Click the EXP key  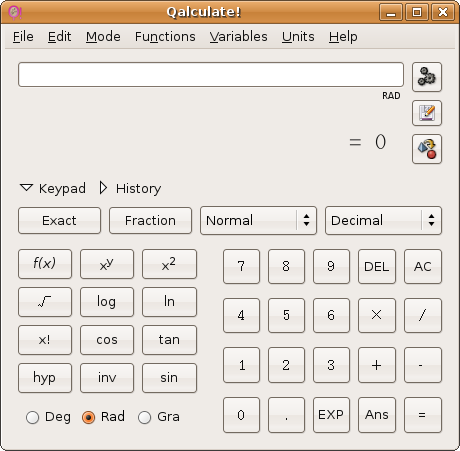pyautogui.click(x=331, y=415)
